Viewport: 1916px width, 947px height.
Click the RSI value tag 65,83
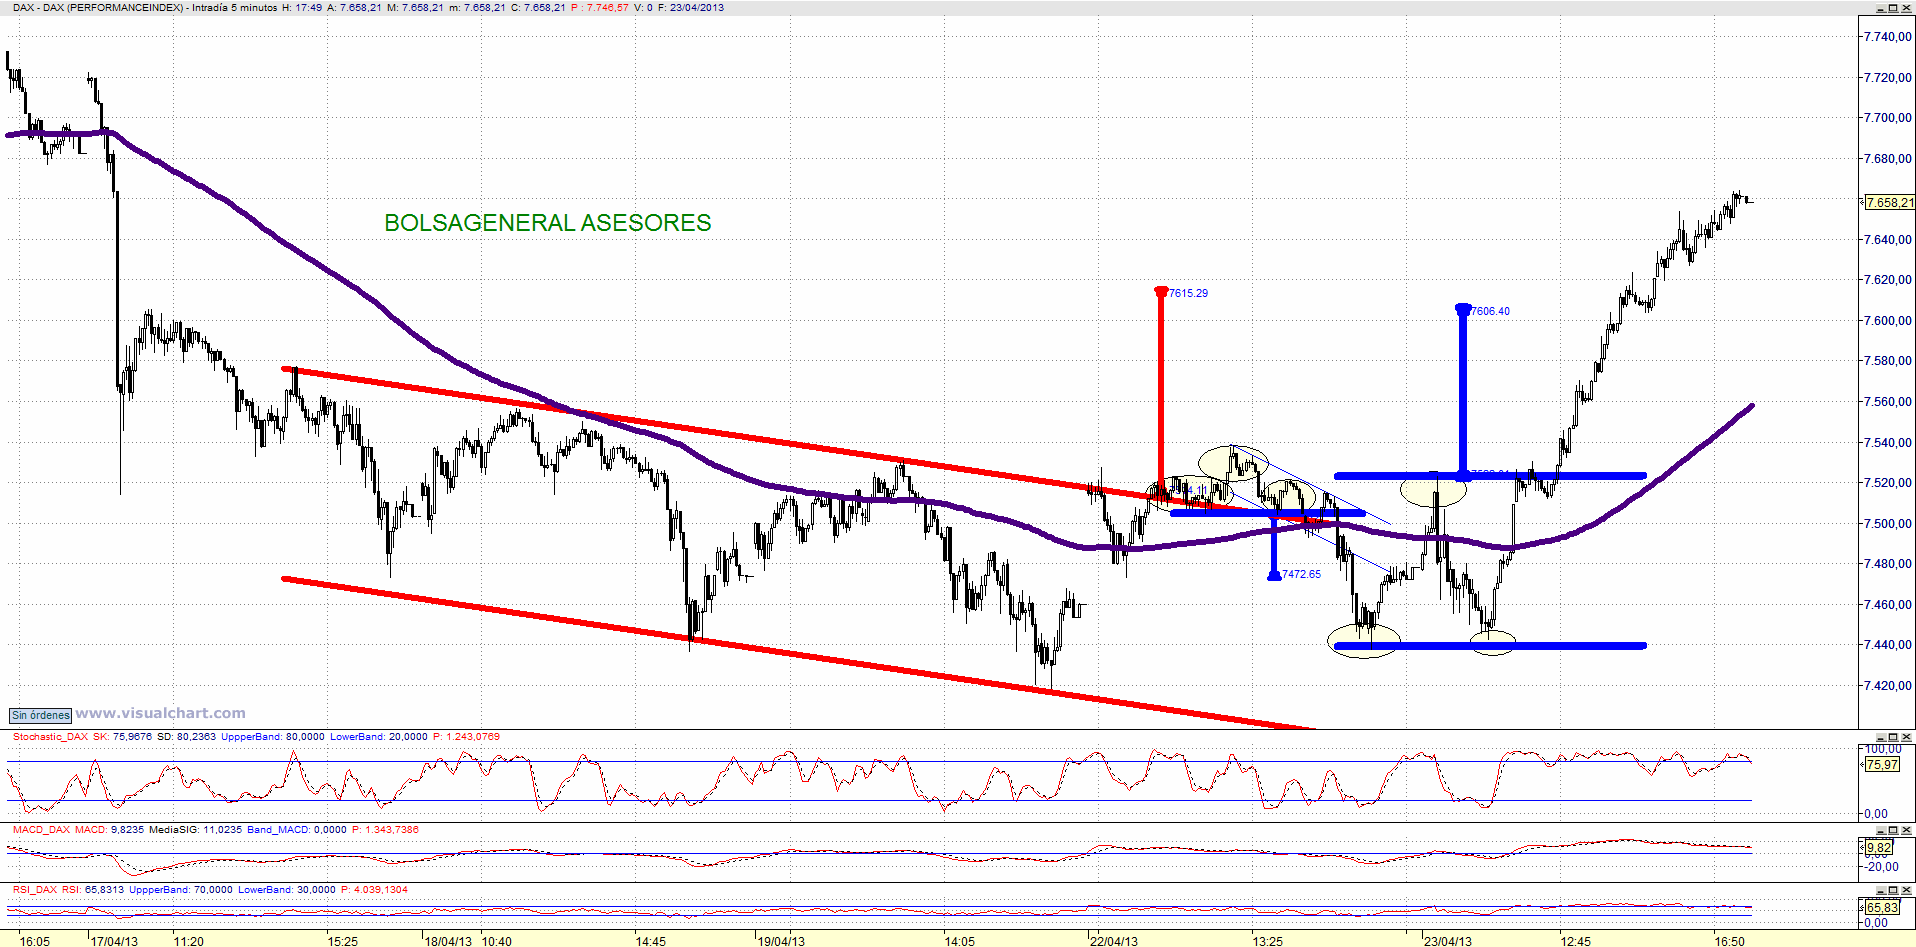pyautogui.click(x=1882, y=908)
